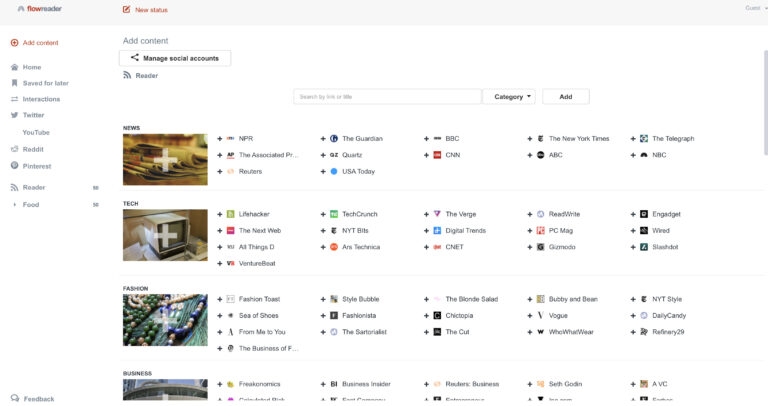Add The Telegraph via plus icon
The image size is (768, 406).
tap(633, 139)
